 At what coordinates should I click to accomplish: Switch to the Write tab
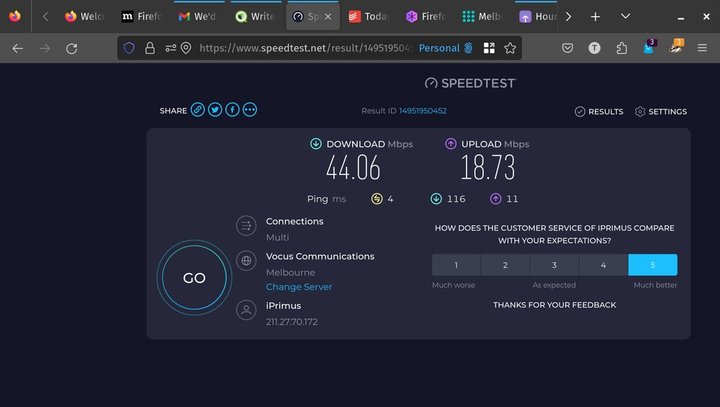pyautogui.click(x=255, y=17)
